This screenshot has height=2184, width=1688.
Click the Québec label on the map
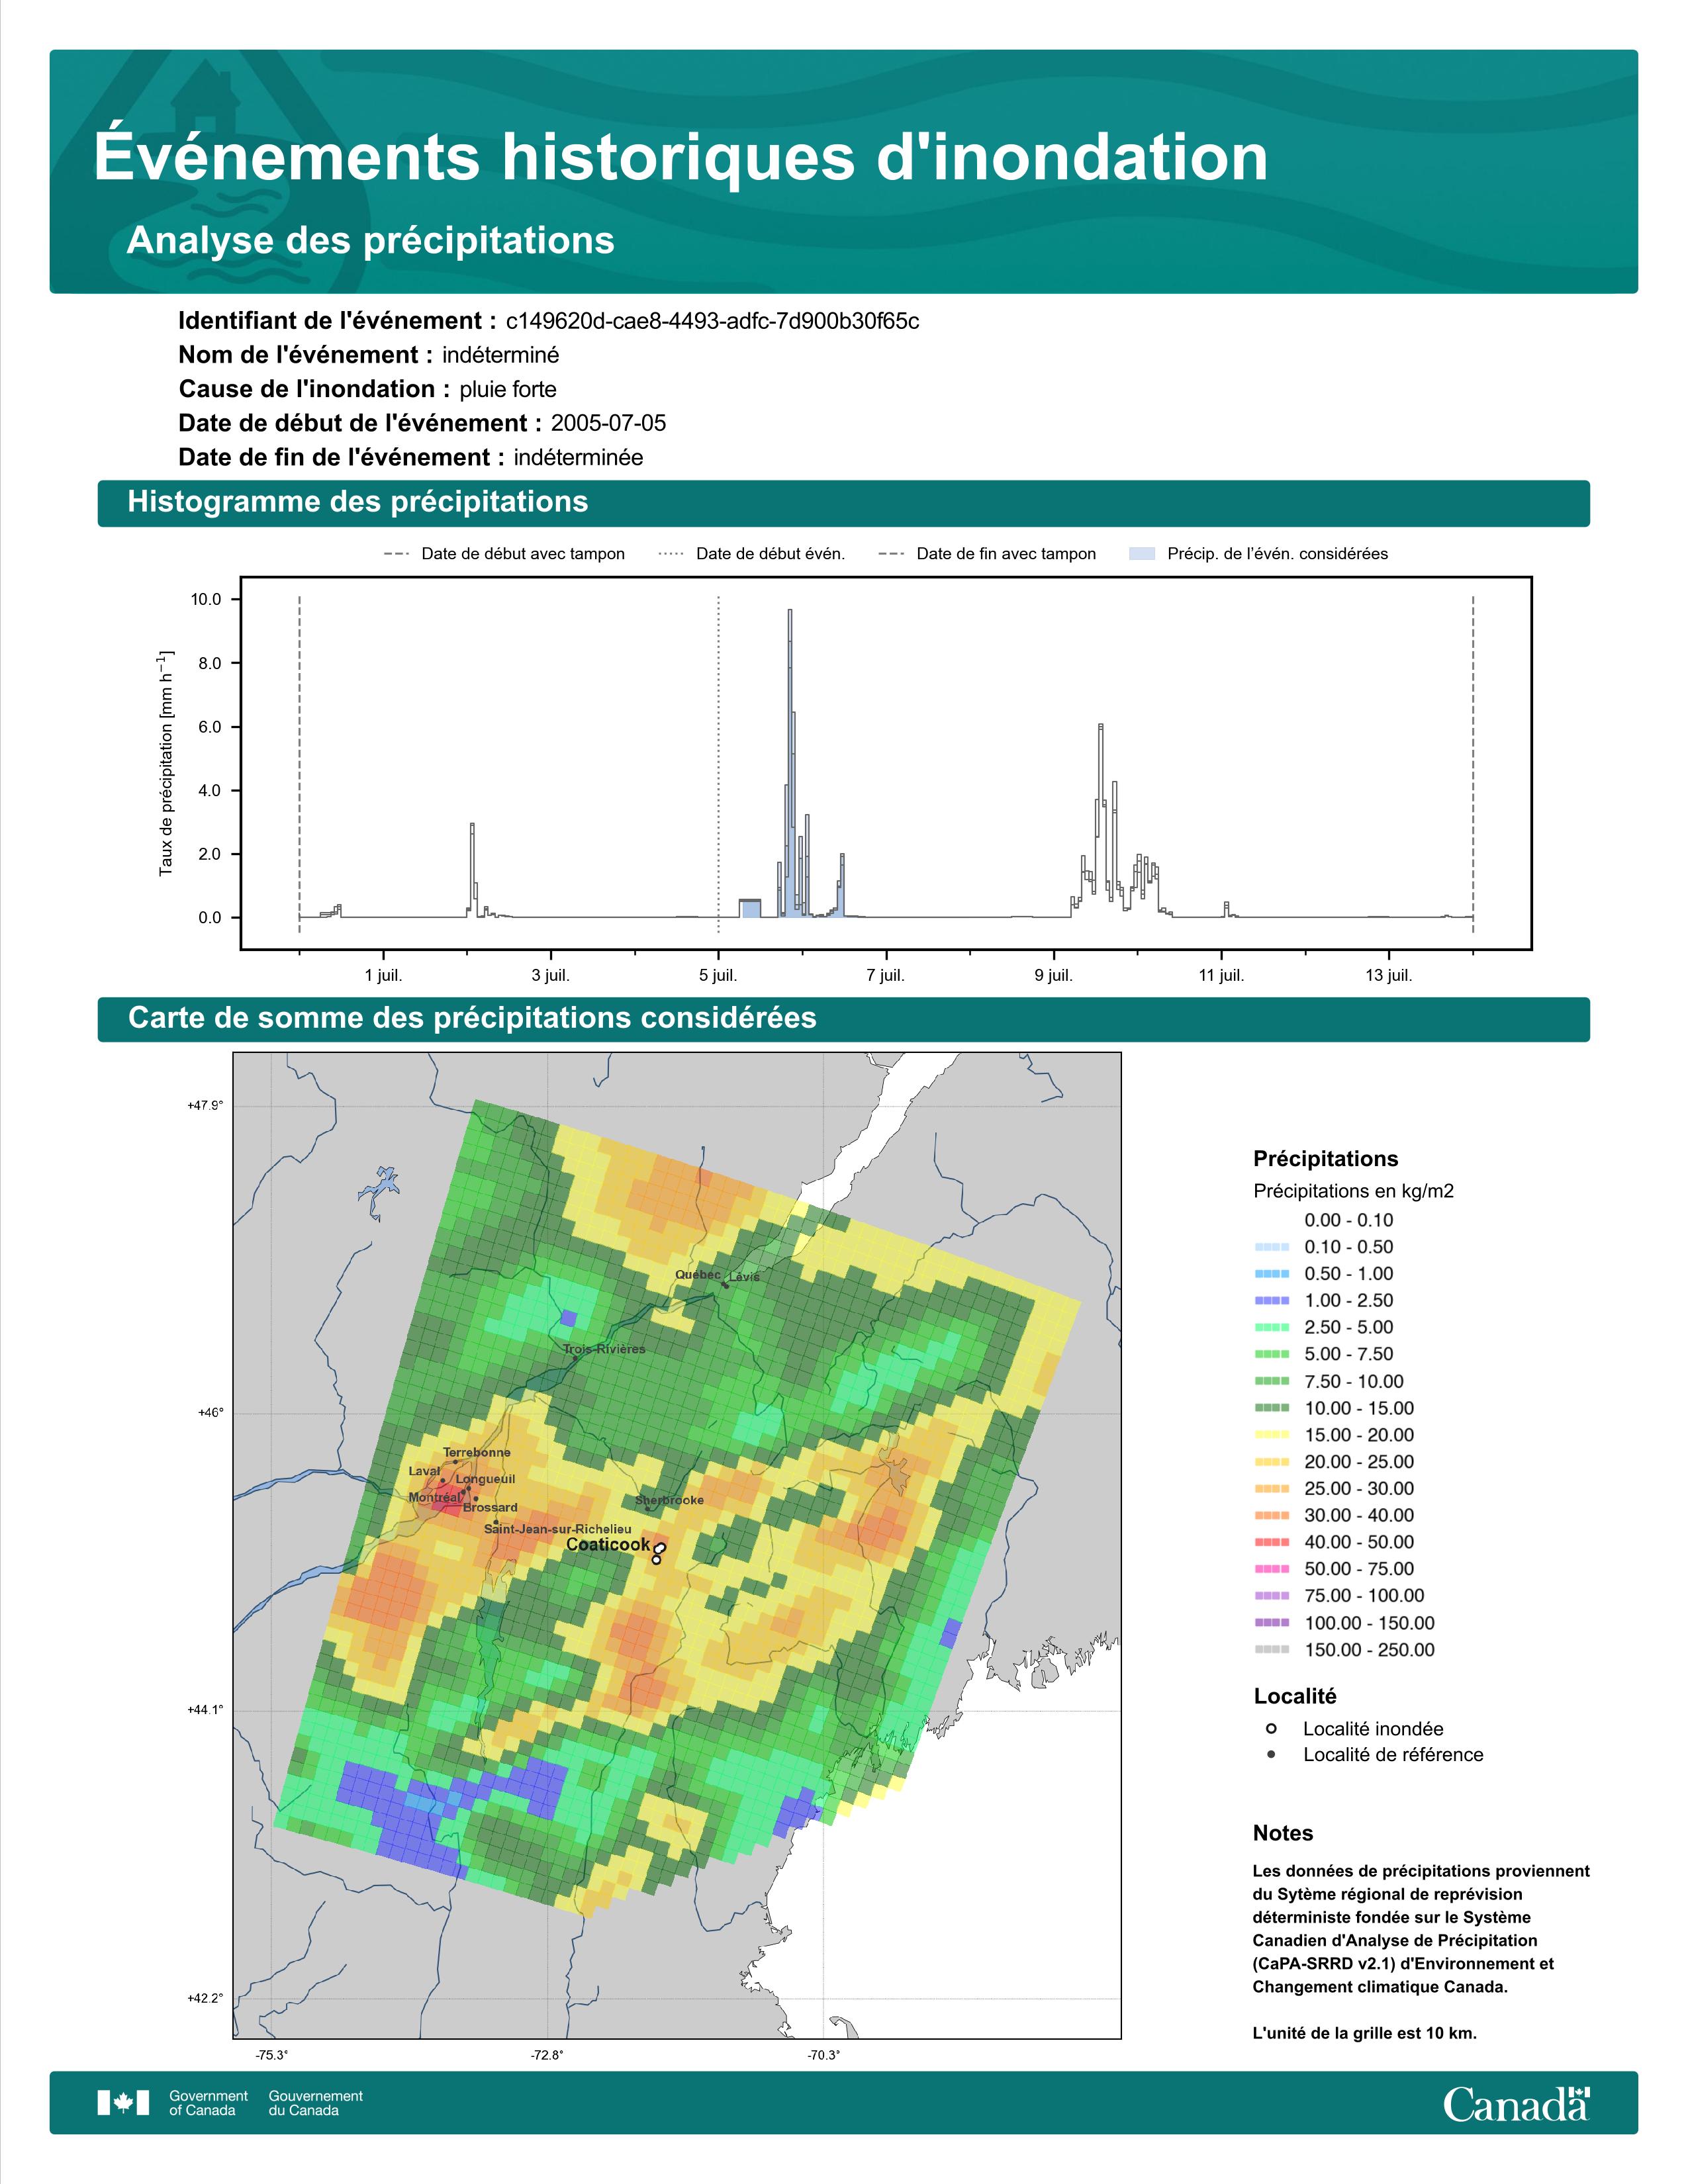coord(698,1275)
